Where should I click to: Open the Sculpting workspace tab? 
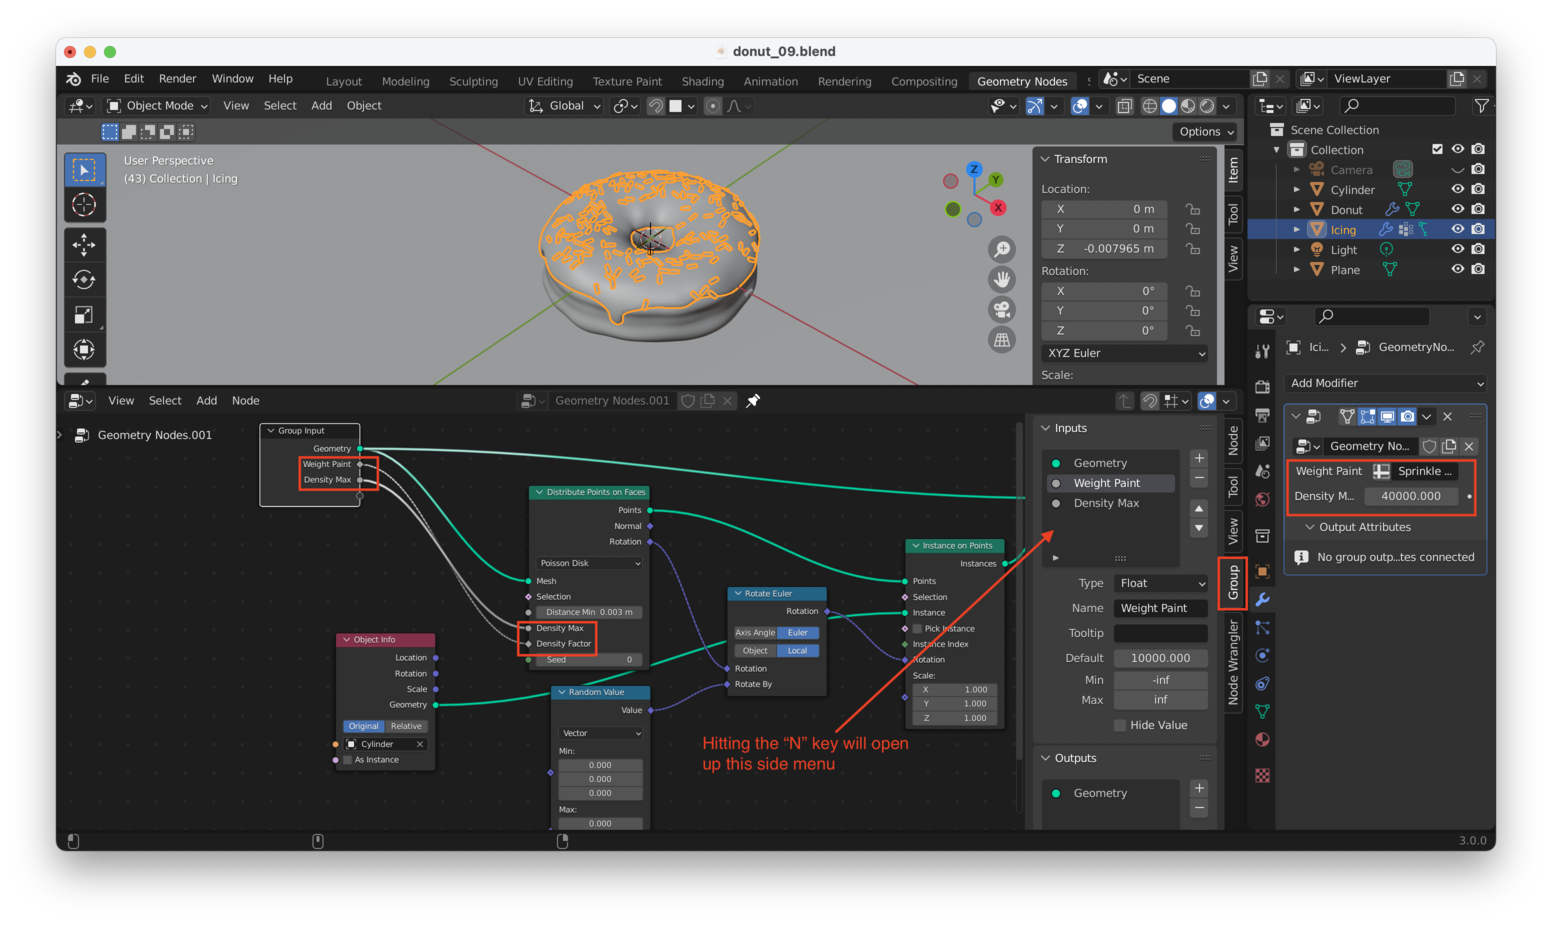[473, 81]
